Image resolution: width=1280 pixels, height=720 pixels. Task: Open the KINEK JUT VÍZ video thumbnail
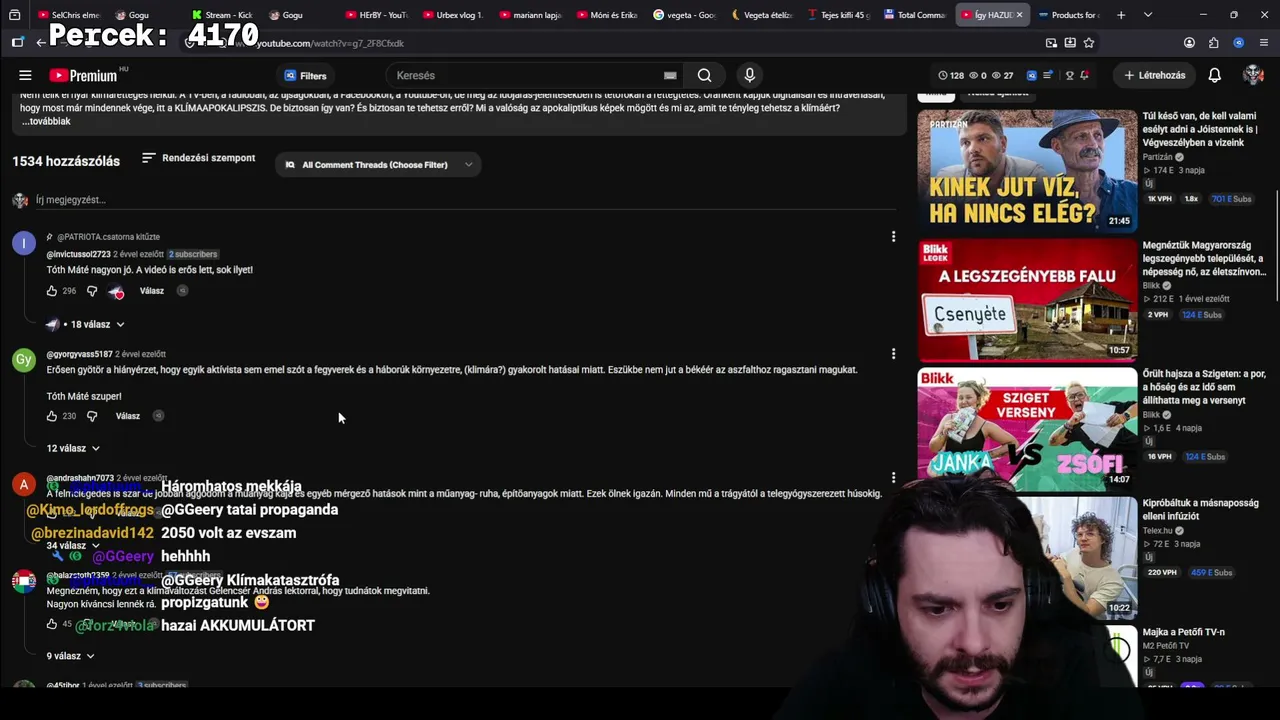pyautogui.click(x=1027, y=170)
